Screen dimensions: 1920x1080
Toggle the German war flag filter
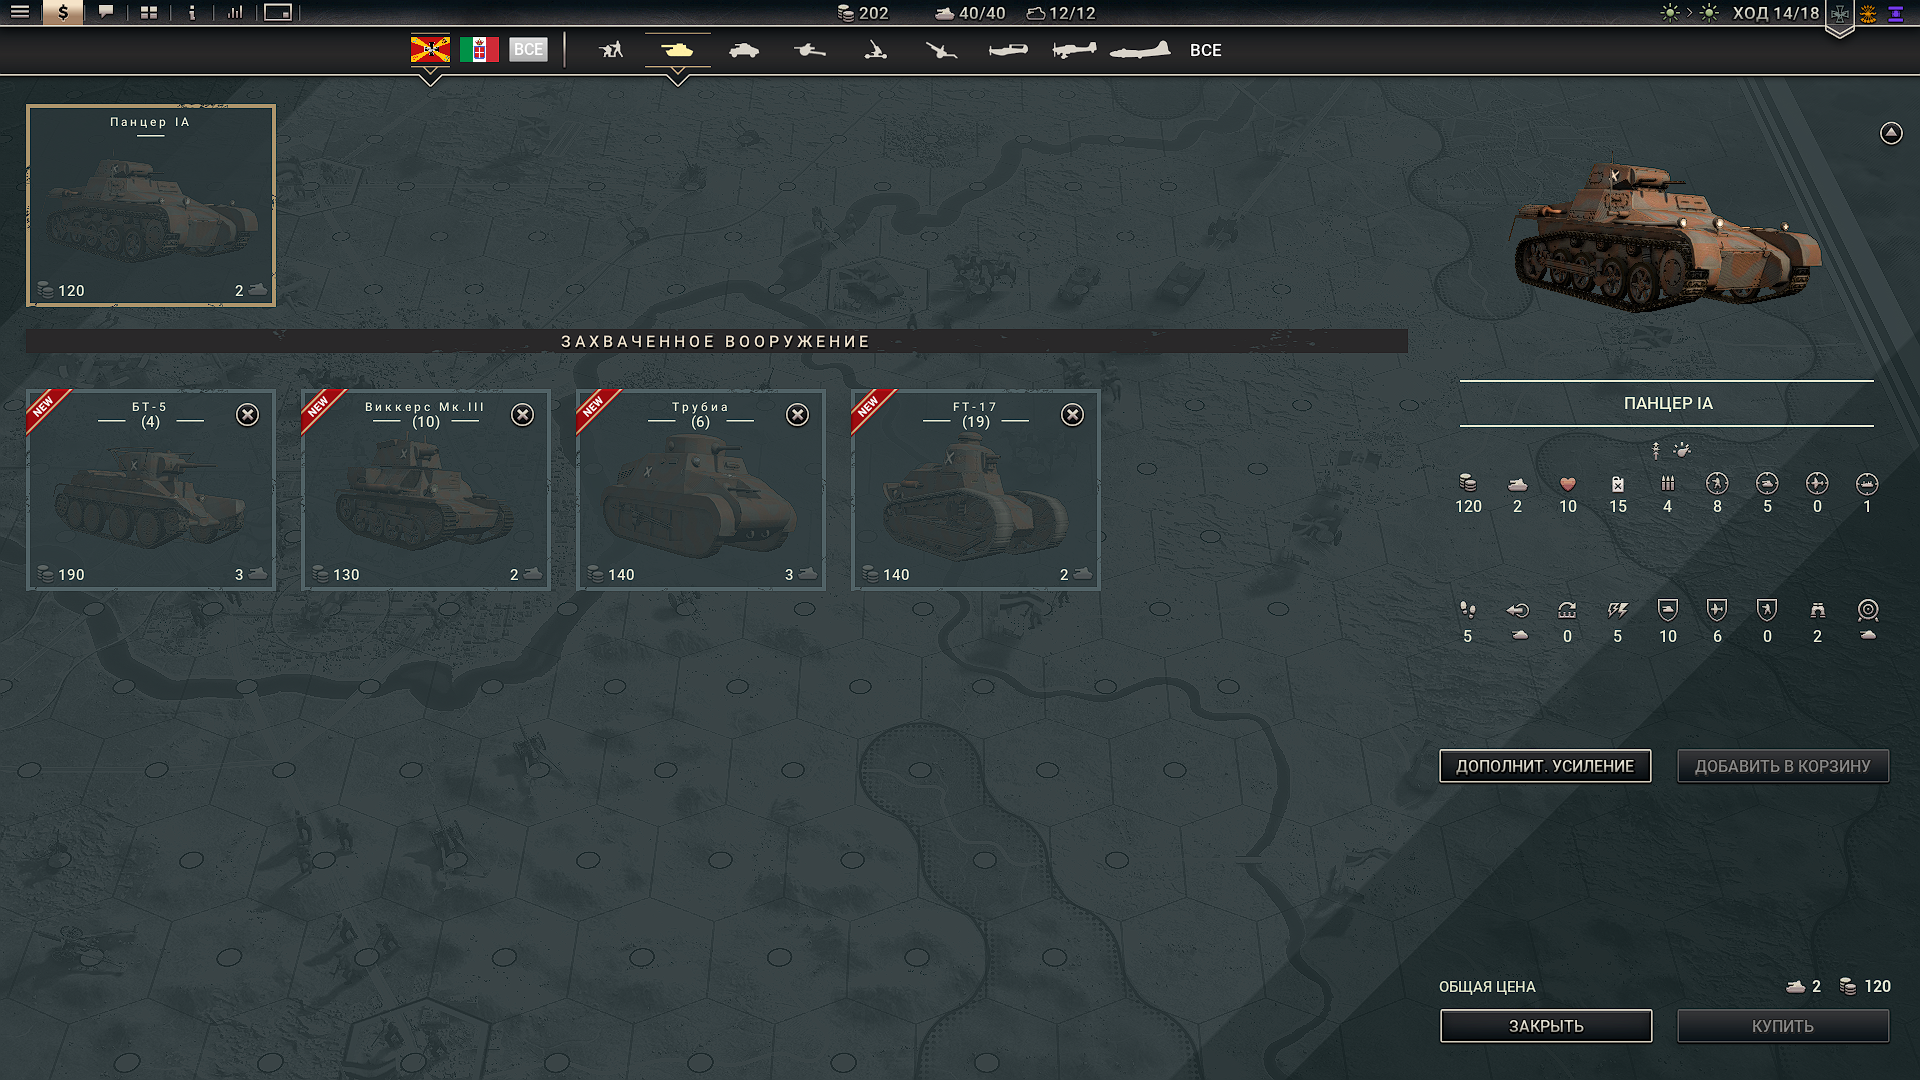[x=430, y=49]
